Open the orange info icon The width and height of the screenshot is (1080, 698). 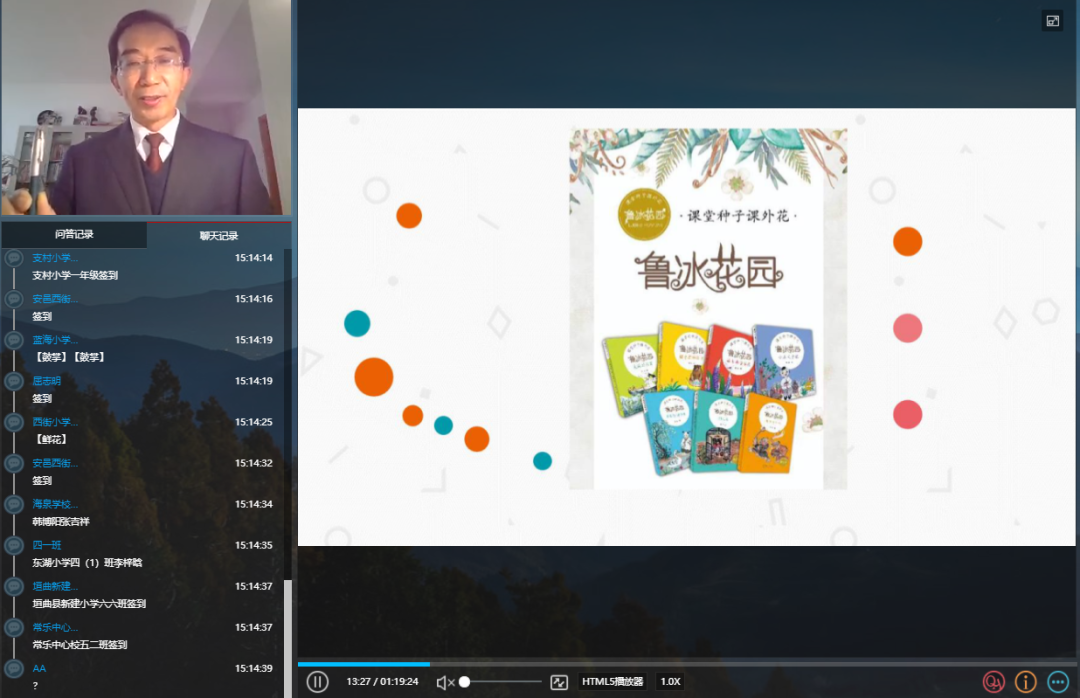(1025, 682)
